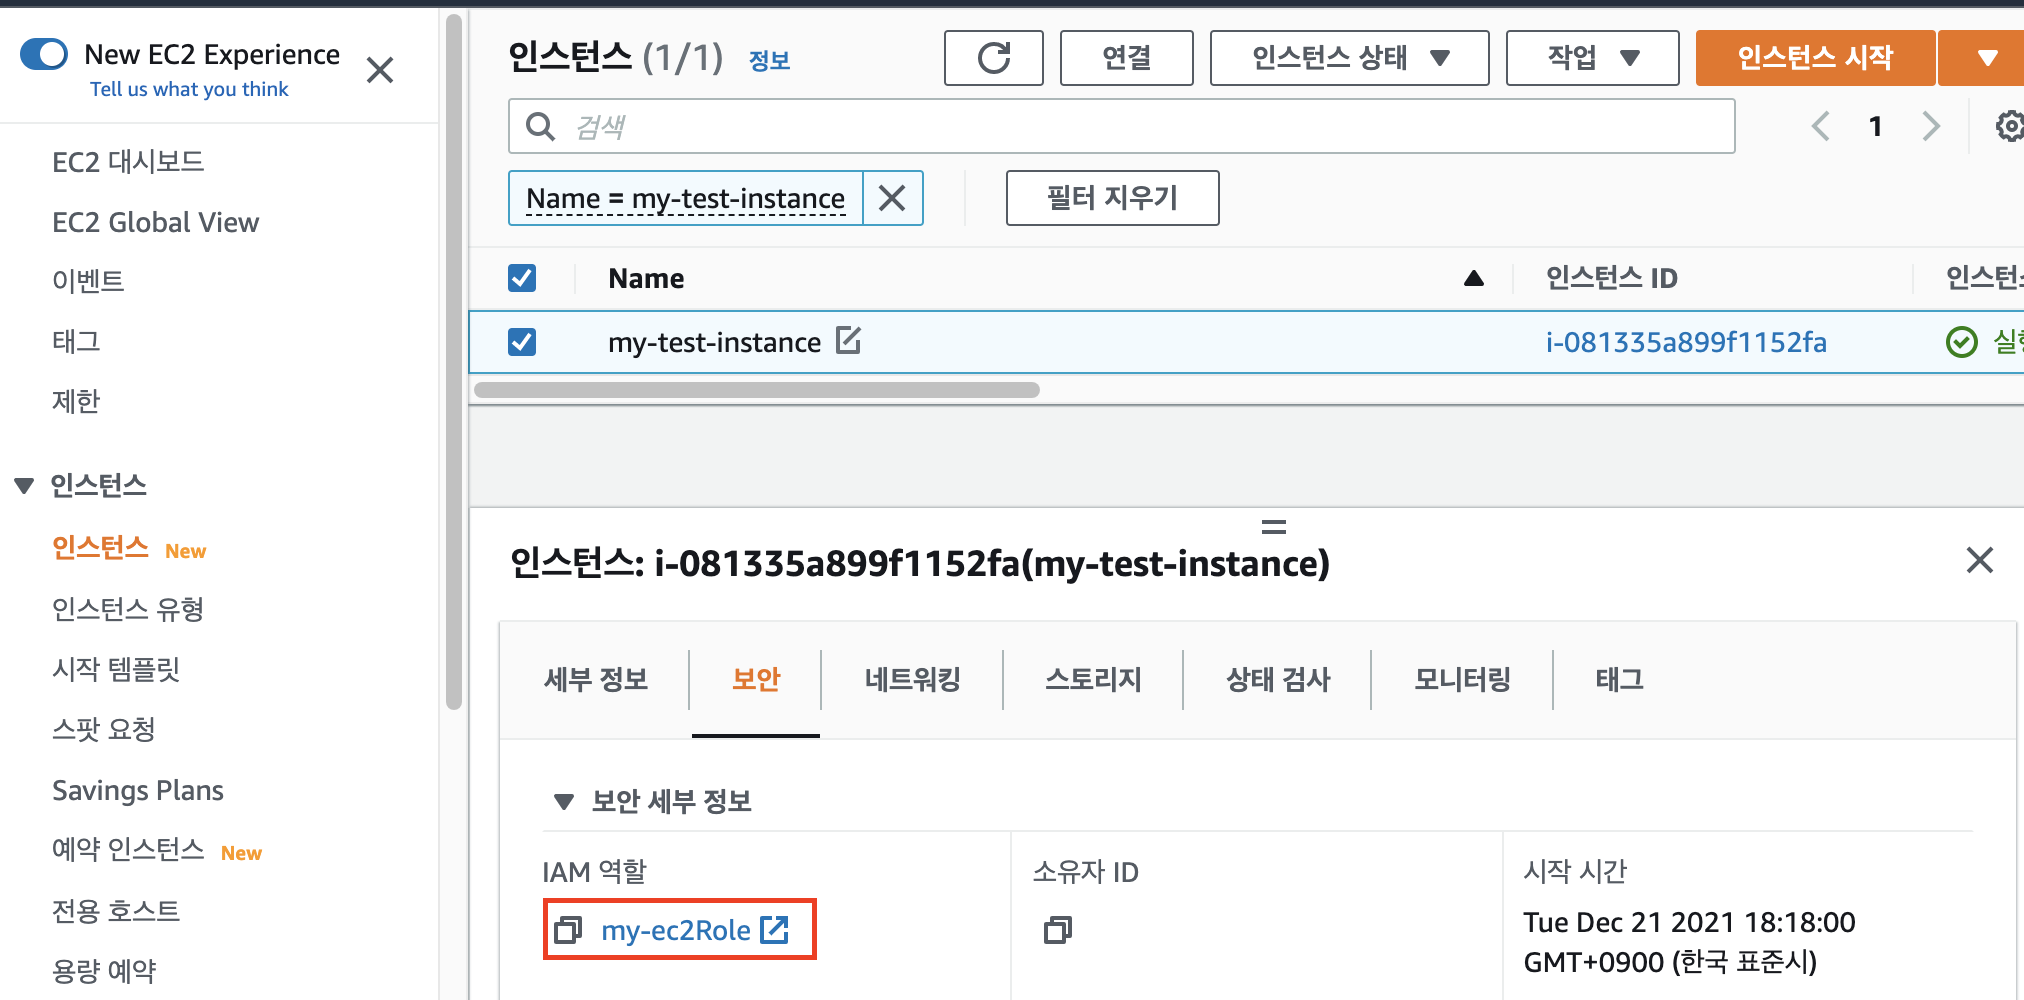Click the 연결 connect button

[x=1126, y=58]
